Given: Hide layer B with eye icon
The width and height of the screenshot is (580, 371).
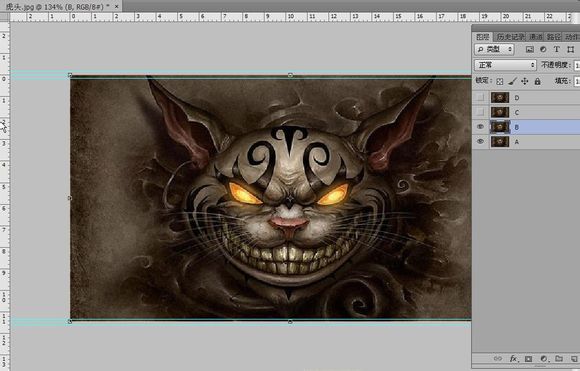Looking at the screenshot, I should 480,127.
